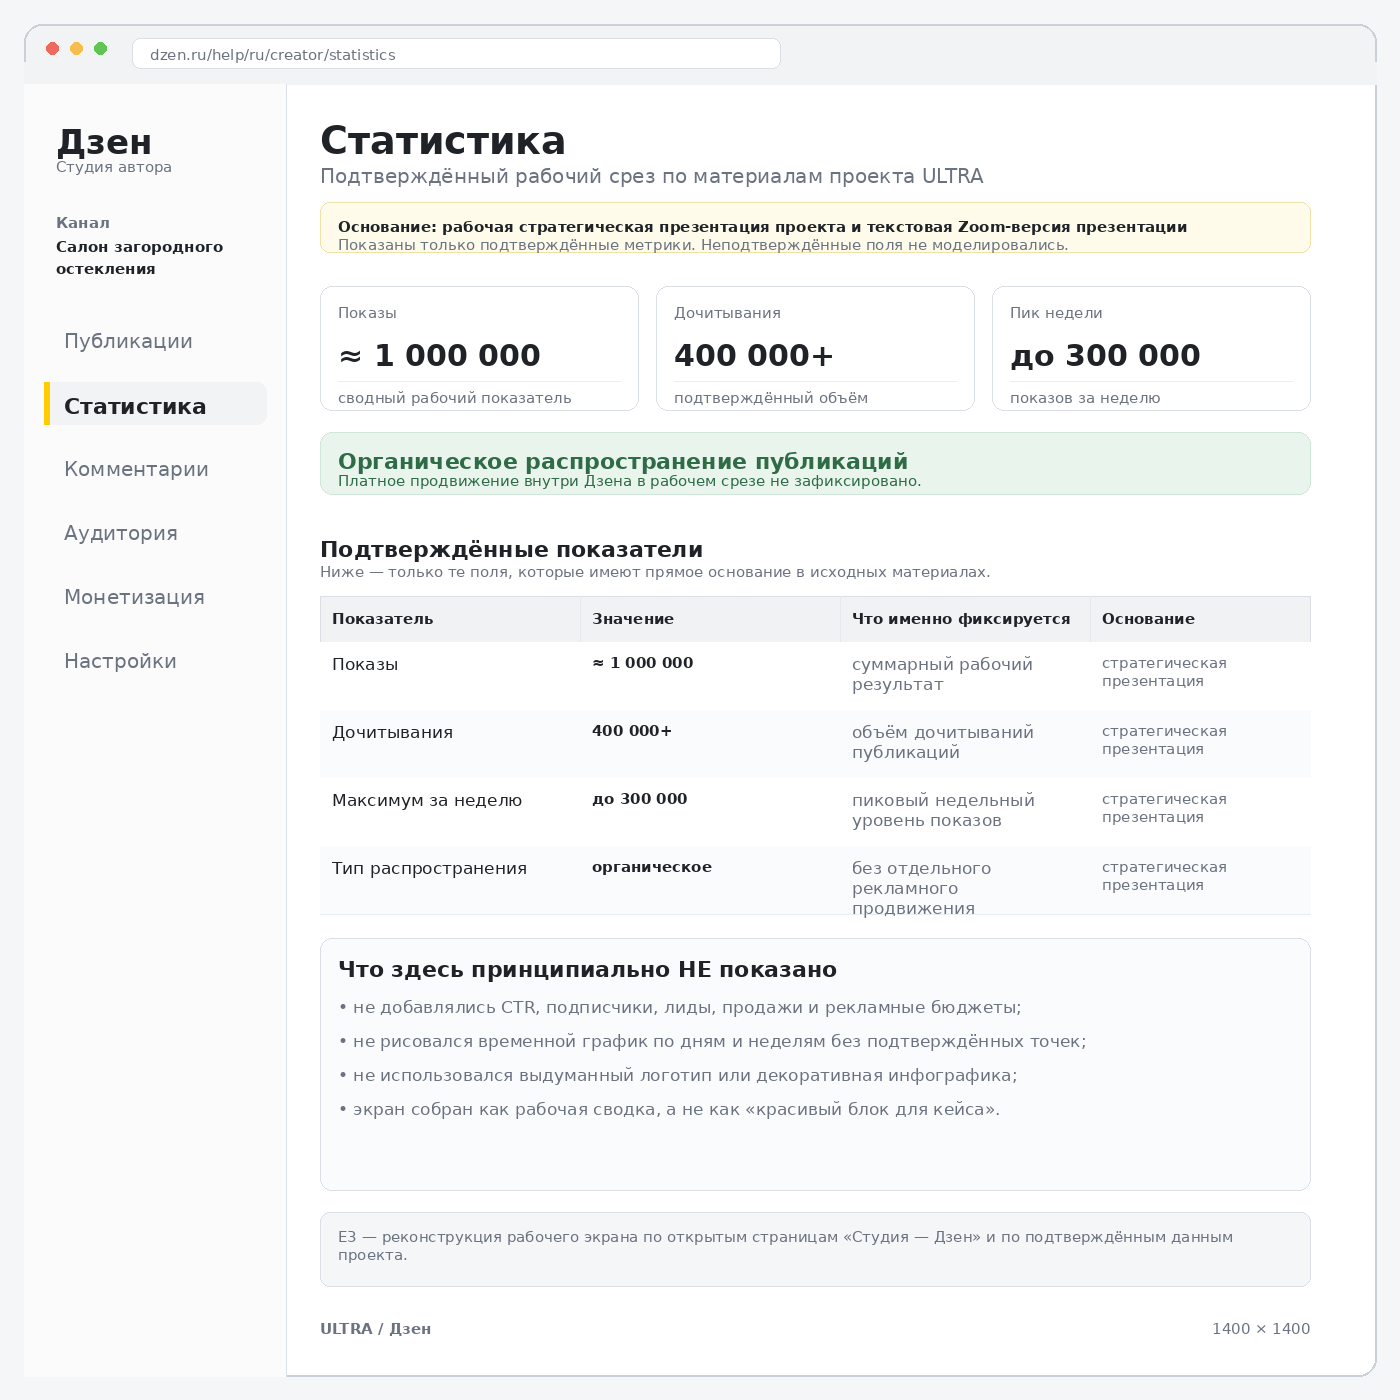The height and width of the screenshot is (1400, 1400).
Task: Click the green Органическое распространение banner
Action: click(x=815, y=463)
